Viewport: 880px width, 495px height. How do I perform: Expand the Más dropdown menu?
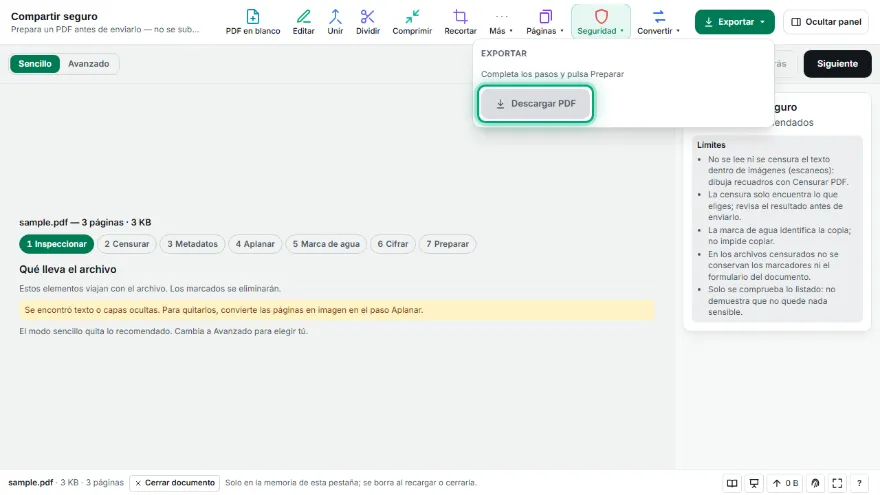click(x=501, y=22)
